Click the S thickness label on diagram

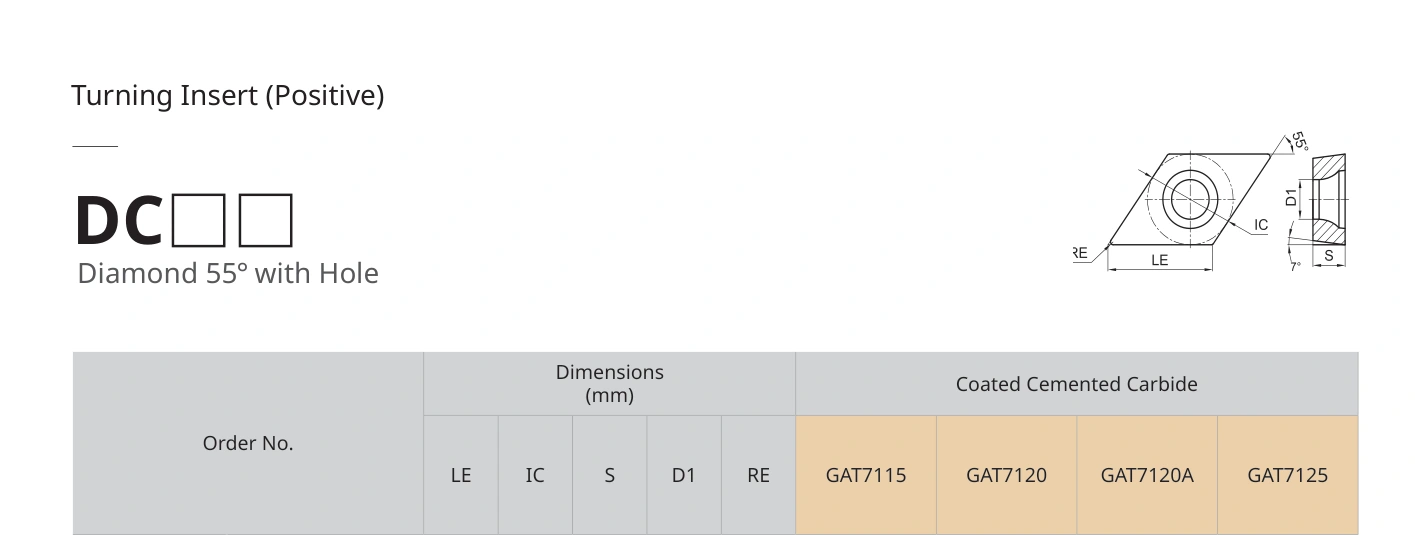(1329, 256)
